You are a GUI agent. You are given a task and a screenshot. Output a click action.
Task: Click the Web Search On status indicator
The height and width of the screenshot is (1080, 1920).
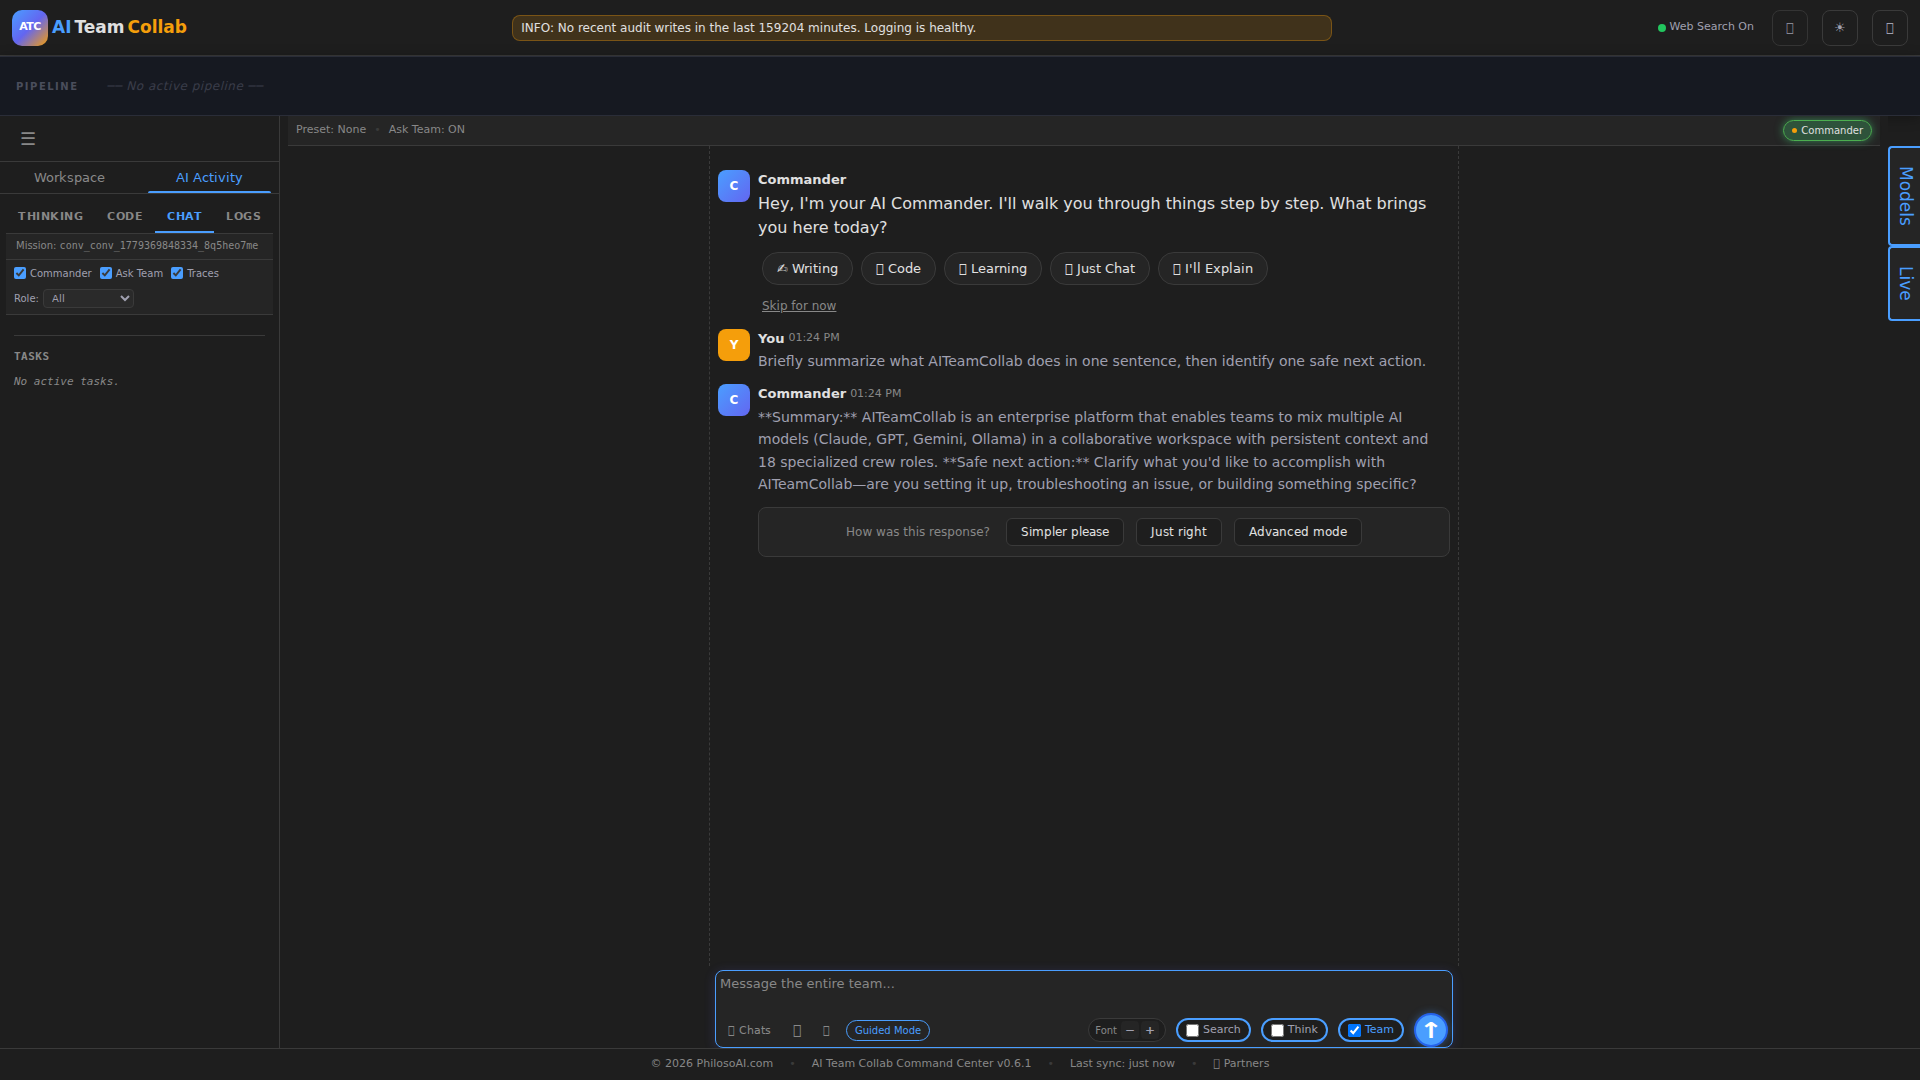(1705, 27)
